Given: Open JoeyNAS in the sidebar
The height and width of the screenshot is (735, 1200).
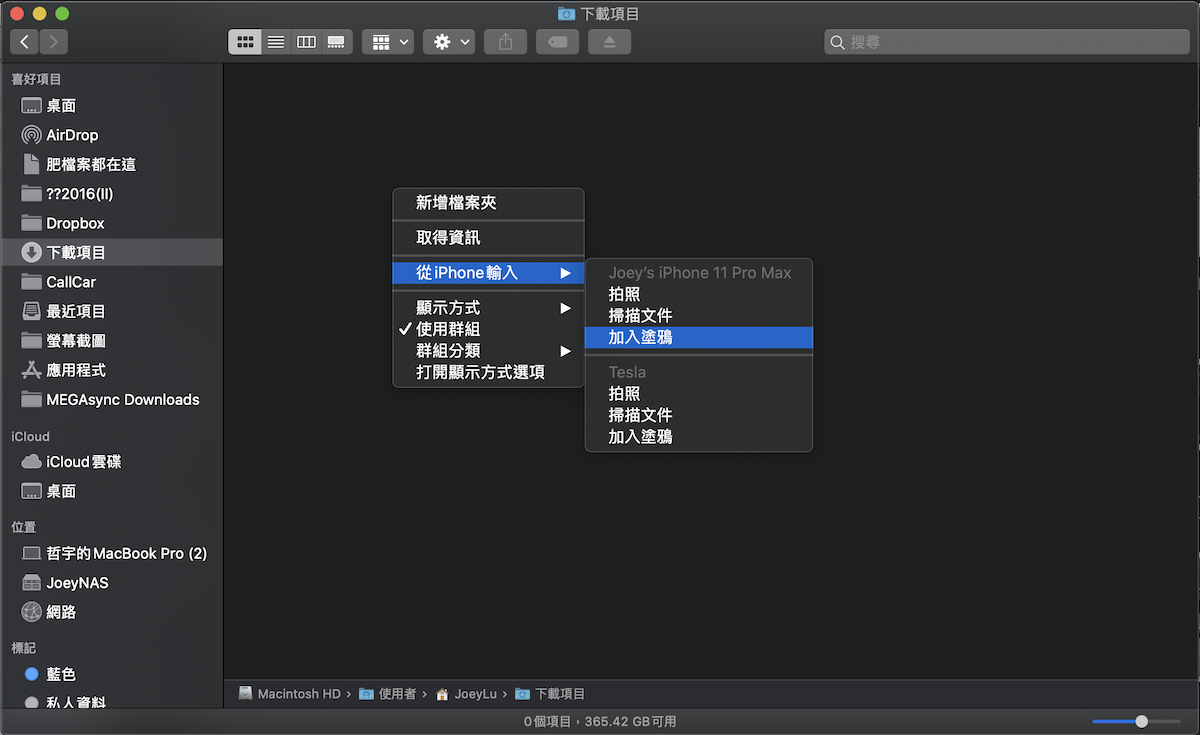Looking at the screenshot, I should point(111,583).
